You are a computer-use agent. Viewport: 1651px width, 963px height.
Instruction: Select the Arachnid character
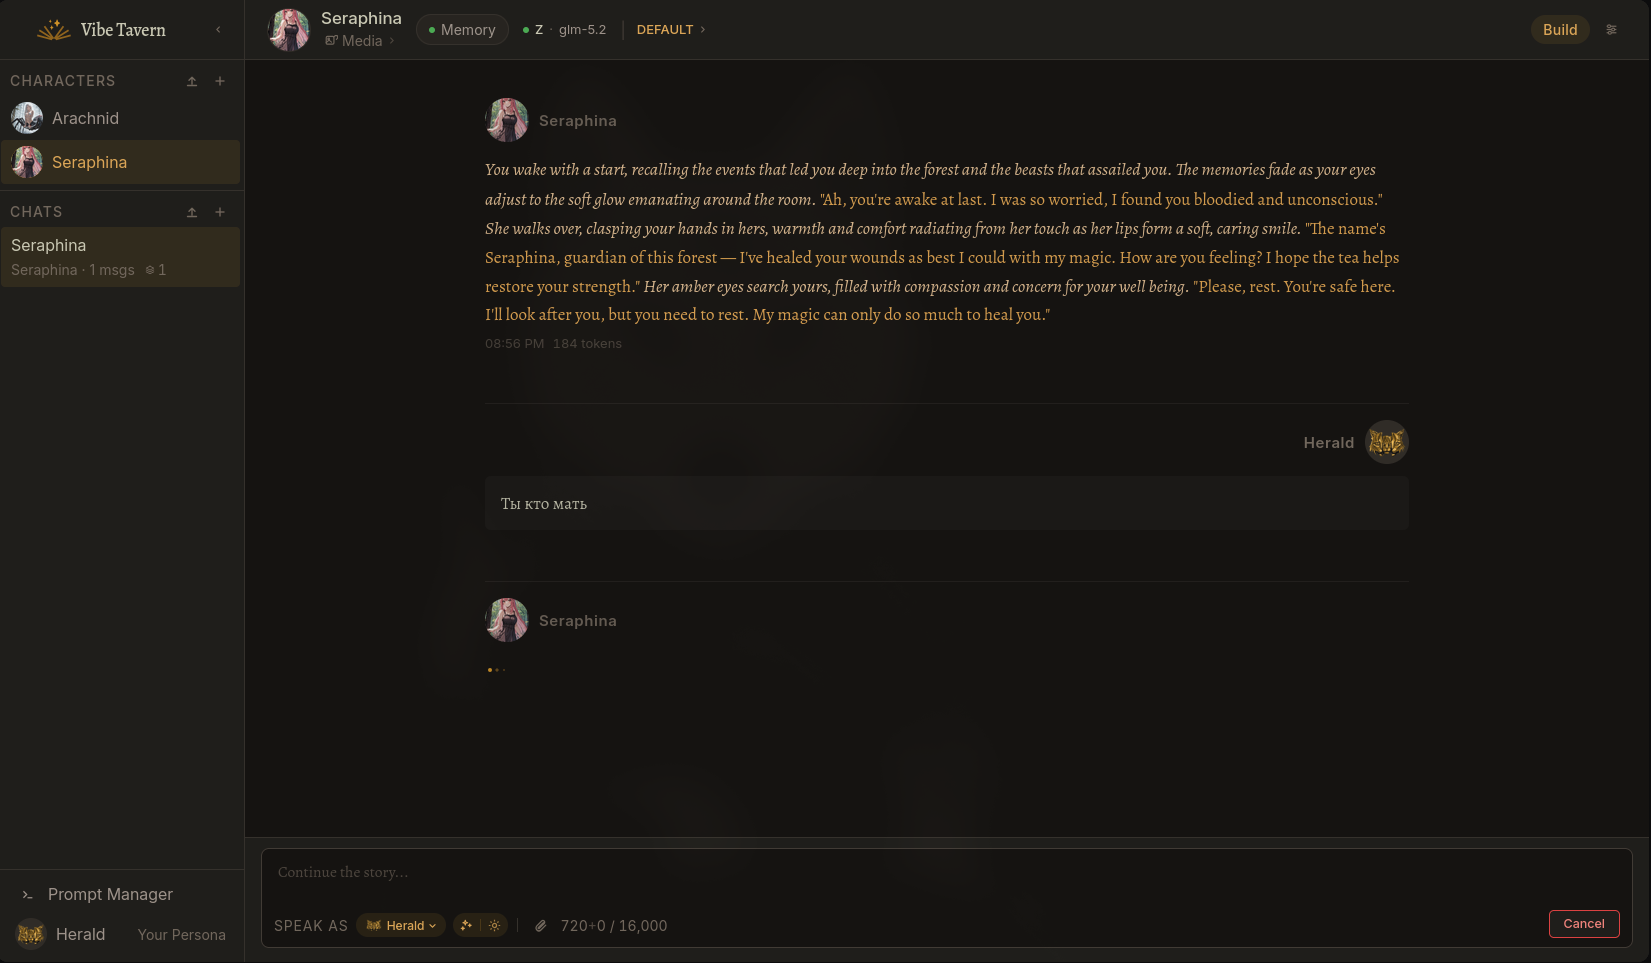point(120,118)
